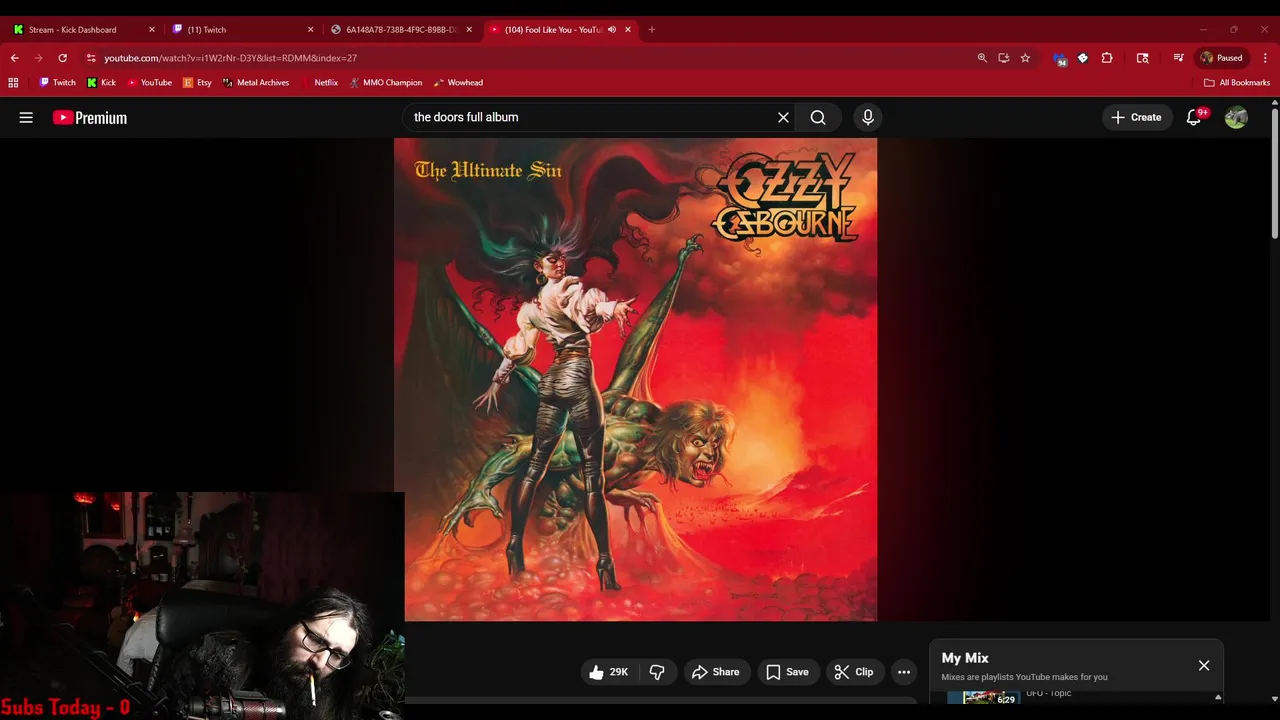
Task: Install app icon in address bar
Action: [1004, 58]
